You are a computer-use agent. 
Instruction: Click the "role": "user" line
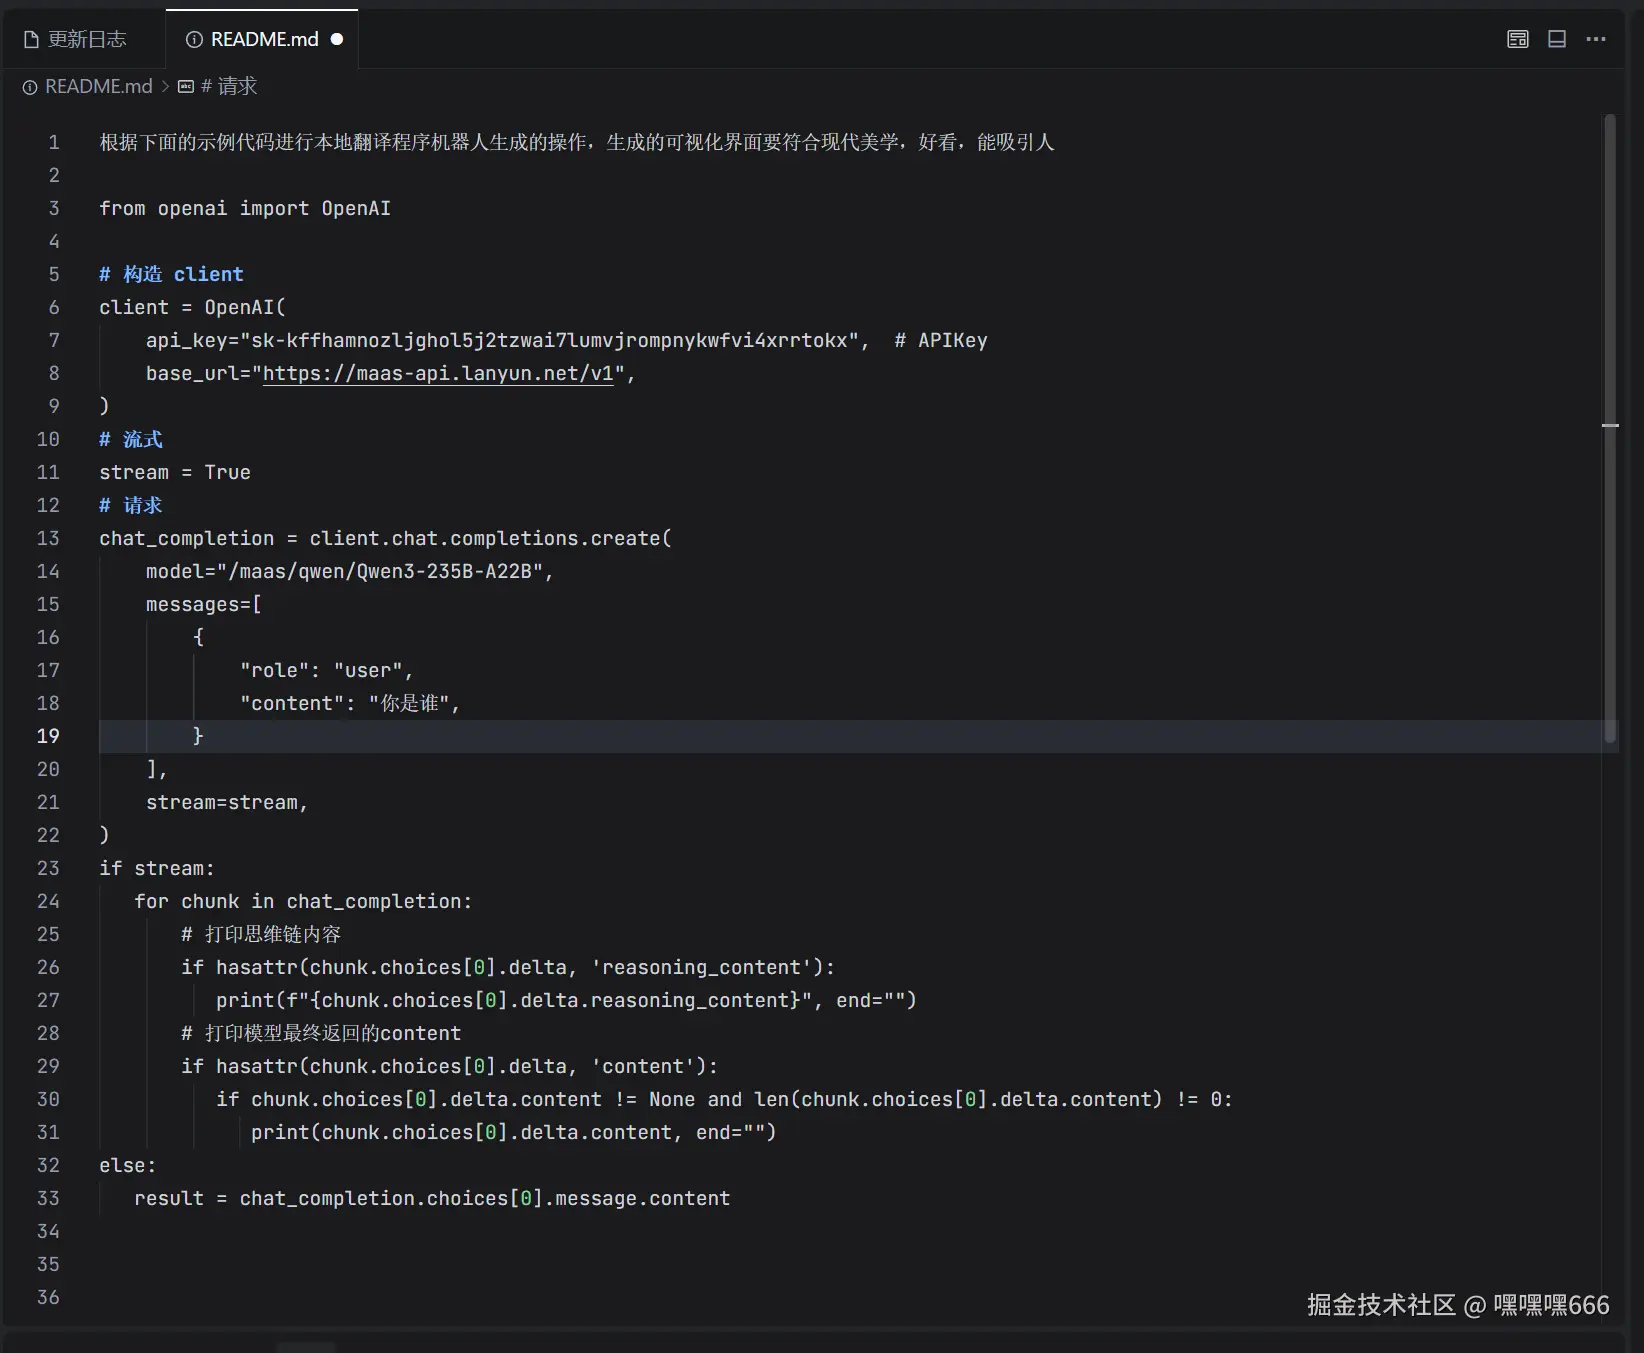tap(327, 670)
